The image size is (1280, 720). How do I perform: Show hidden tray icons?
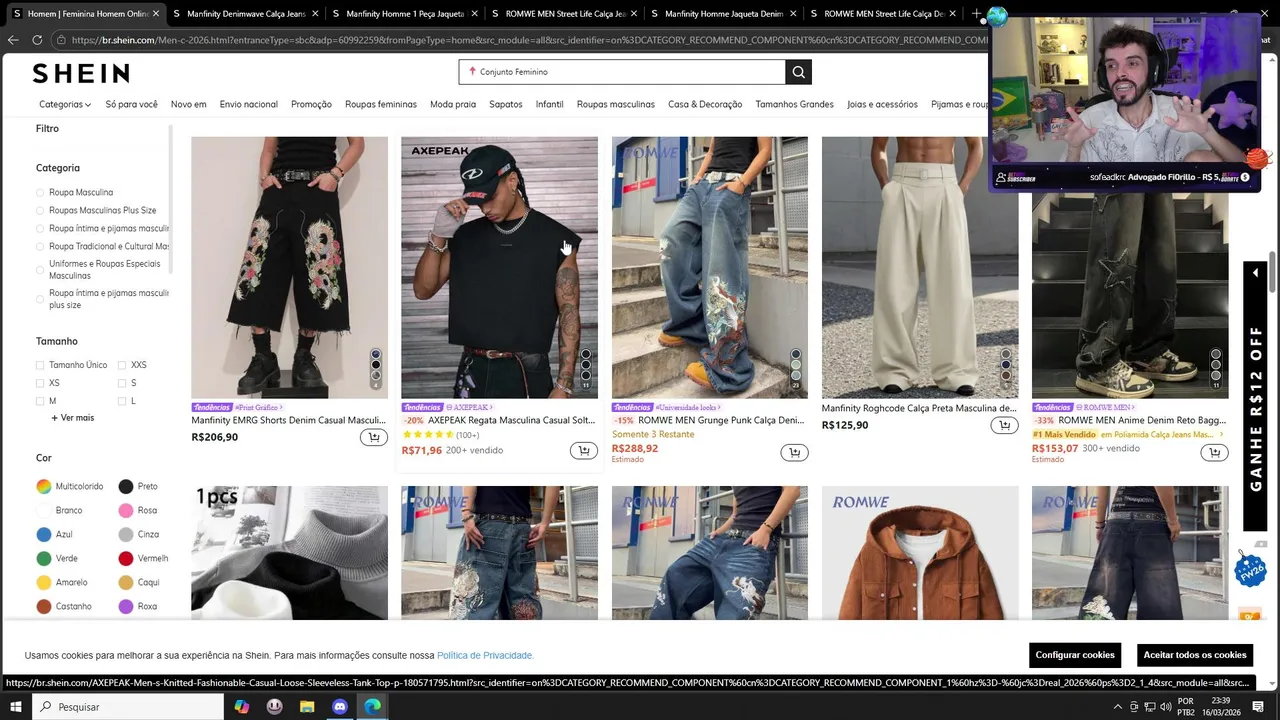[x=1118, y=707]
